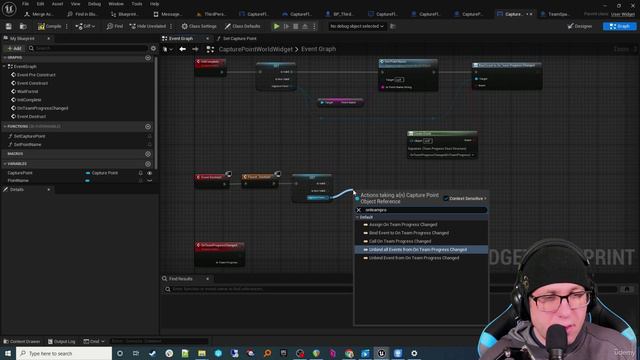Open Class Defaults
Image resolution: width=640 pixels, height=360 pixels.
click(242, 26)
